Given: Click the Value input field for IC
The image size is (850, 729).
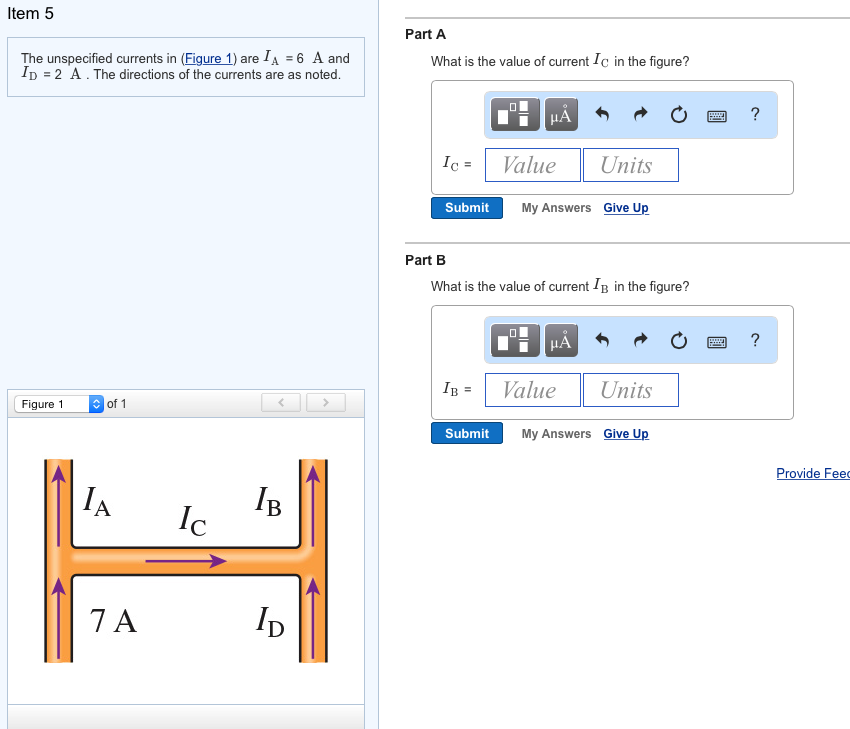Looking at the screenshot, I should (532, 164).
